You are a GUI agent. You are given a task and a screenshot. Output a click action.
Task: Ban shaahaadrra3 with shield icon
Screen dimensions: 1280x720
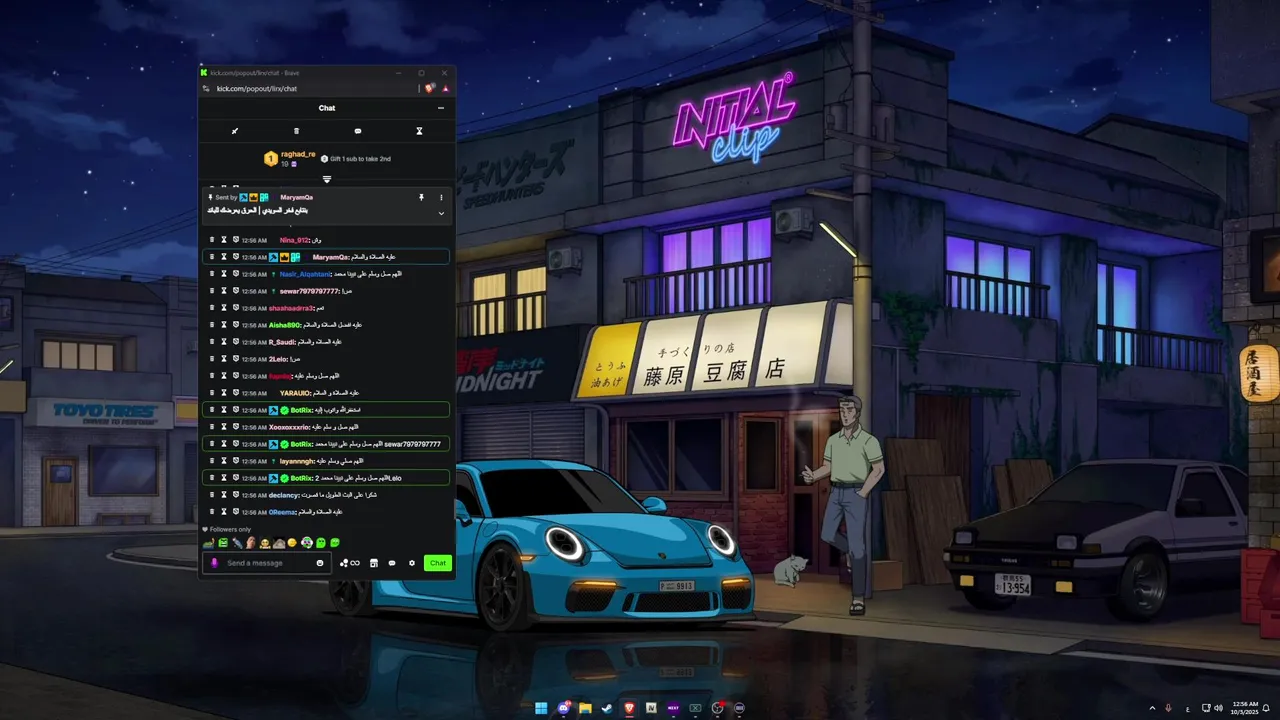pyautogui.click(x=236, y=308)
